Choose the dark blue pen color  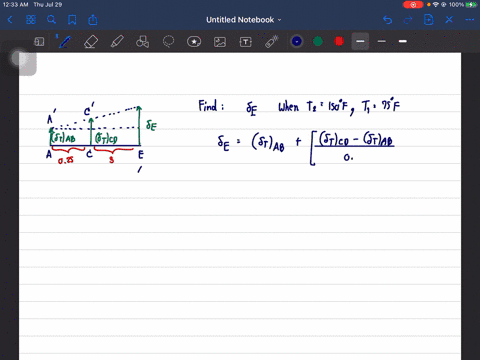(x=297, y=42)
